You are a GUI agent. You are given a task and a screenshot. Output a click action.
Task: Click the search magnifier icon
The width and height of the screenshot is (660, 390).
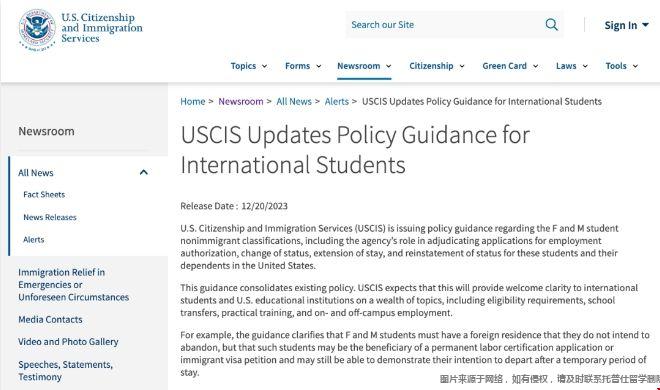click(x=551, y=25)
